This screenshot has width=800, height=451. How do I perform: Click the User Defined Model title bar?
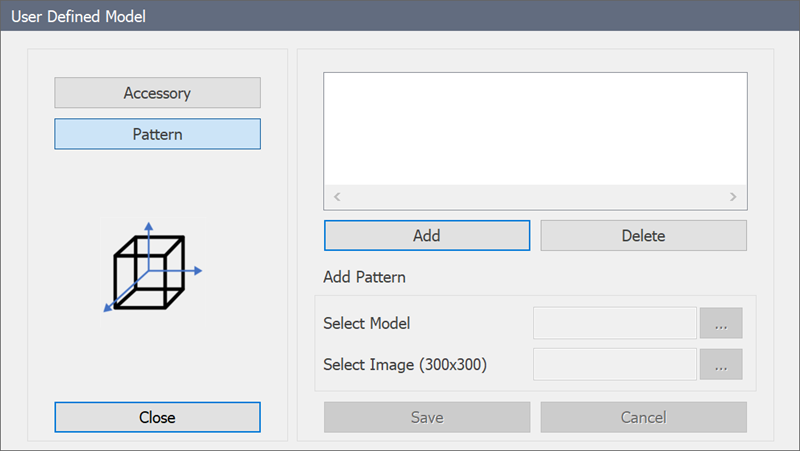(x=400, y=16)
